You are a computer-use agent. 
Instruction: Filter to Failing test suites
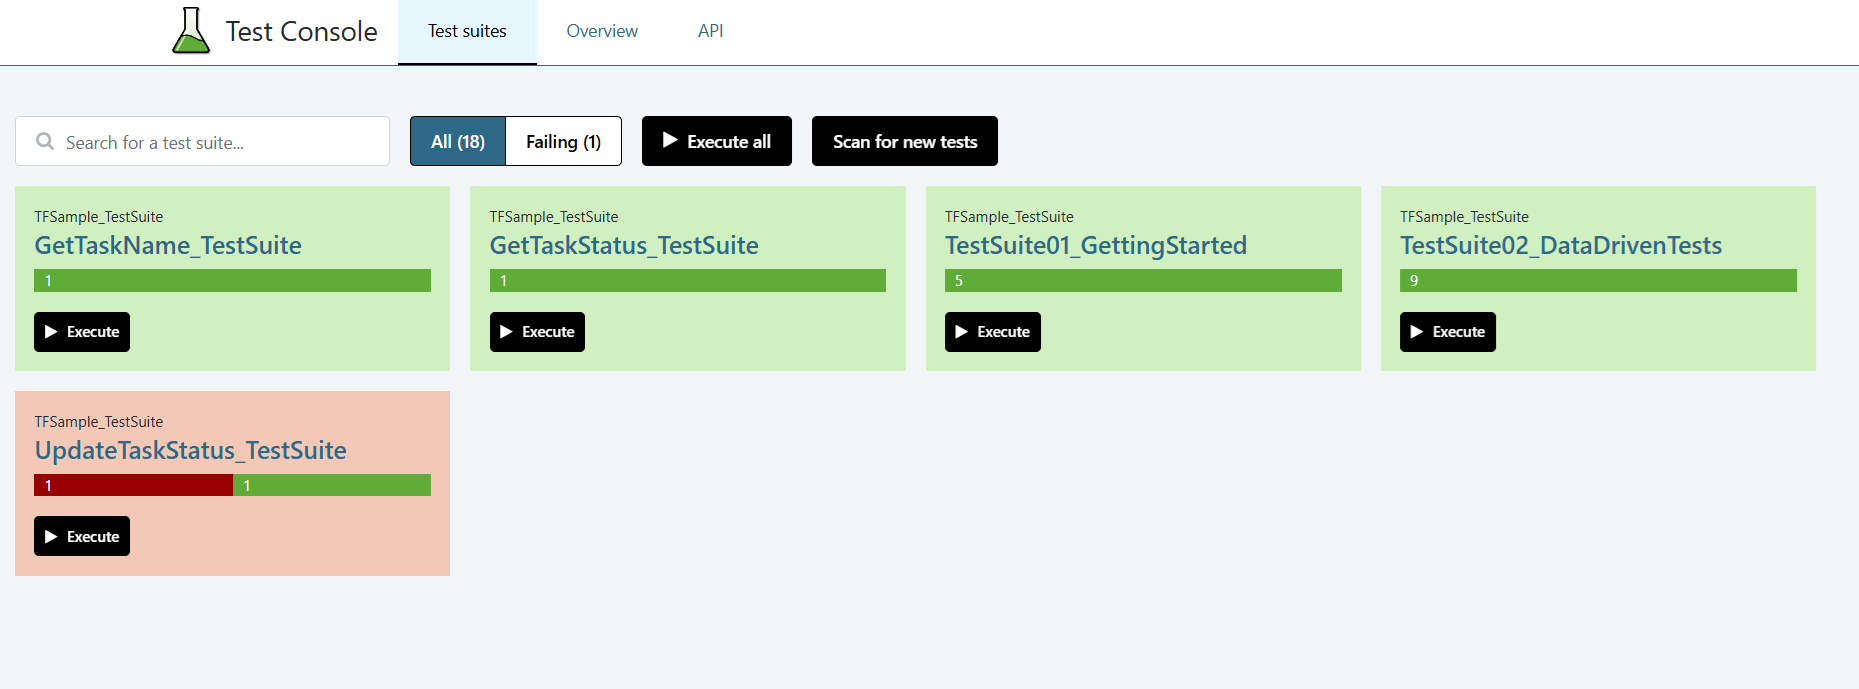click(x=563, y=142)
